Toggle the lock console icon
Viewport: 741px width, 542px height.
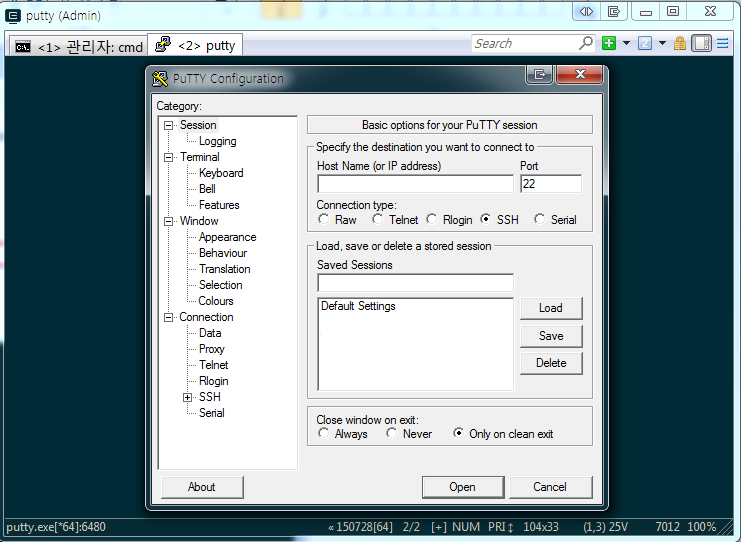(x=680, y=43)
